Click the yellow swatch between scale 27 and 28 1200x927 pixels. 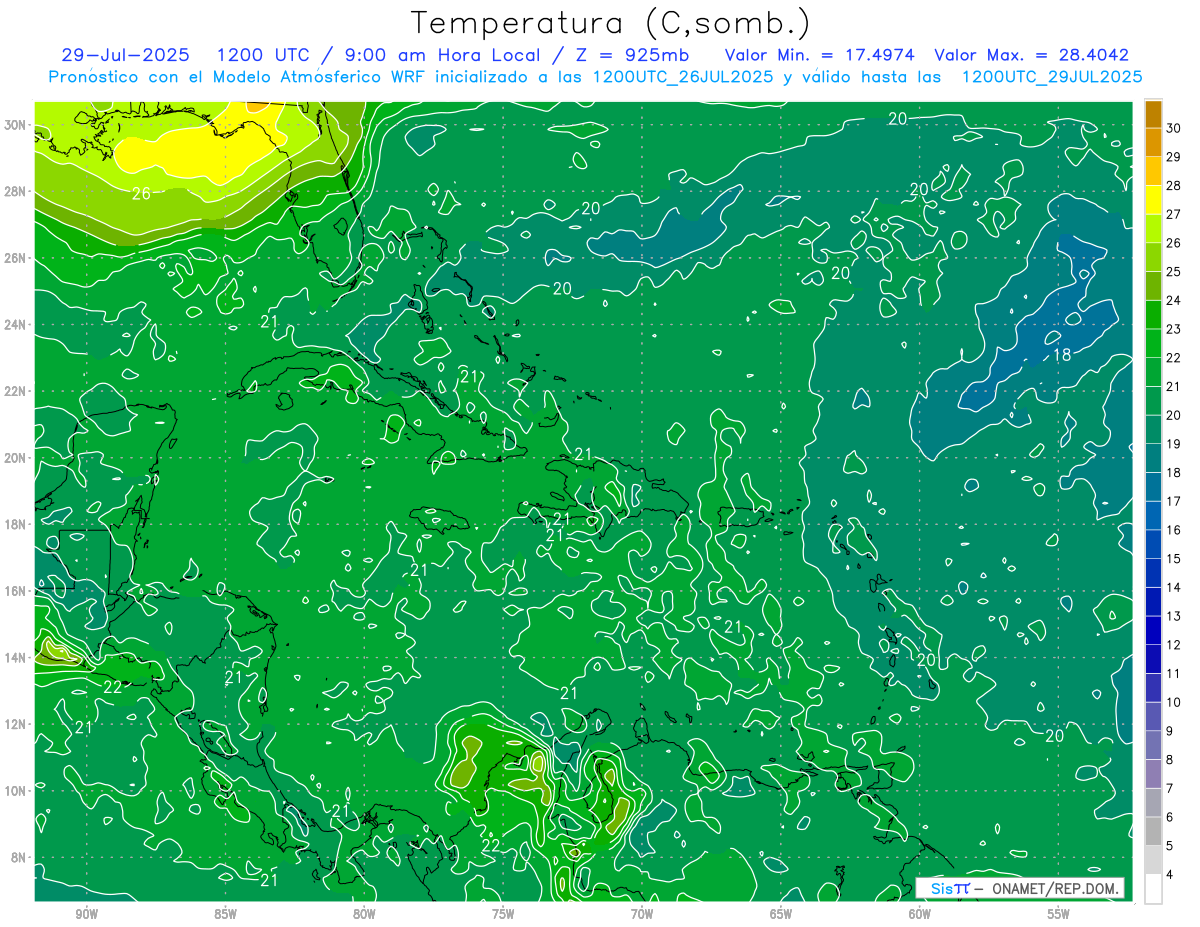[1153, 200]
